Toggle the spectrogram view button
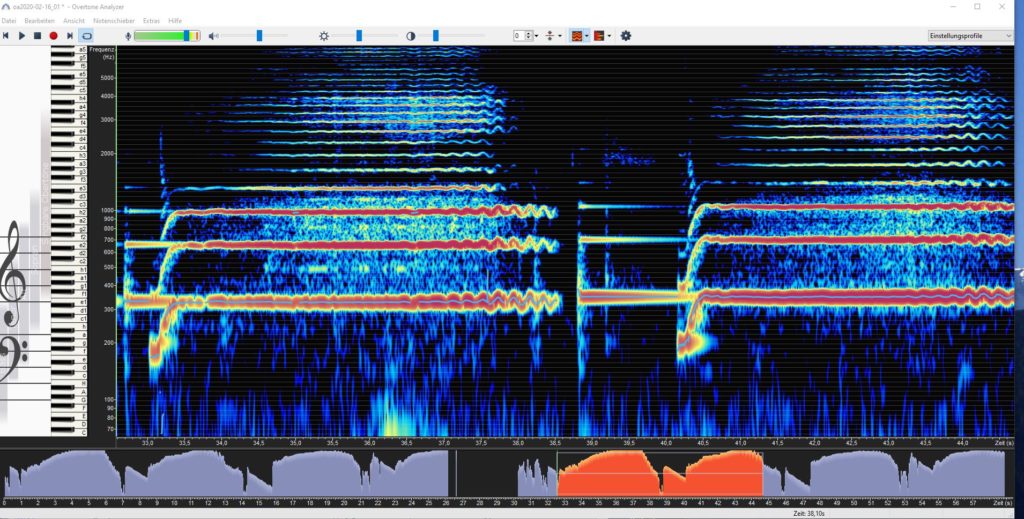Image resolution: width=1024 pixels, height=519 pixels. [576, 36]
